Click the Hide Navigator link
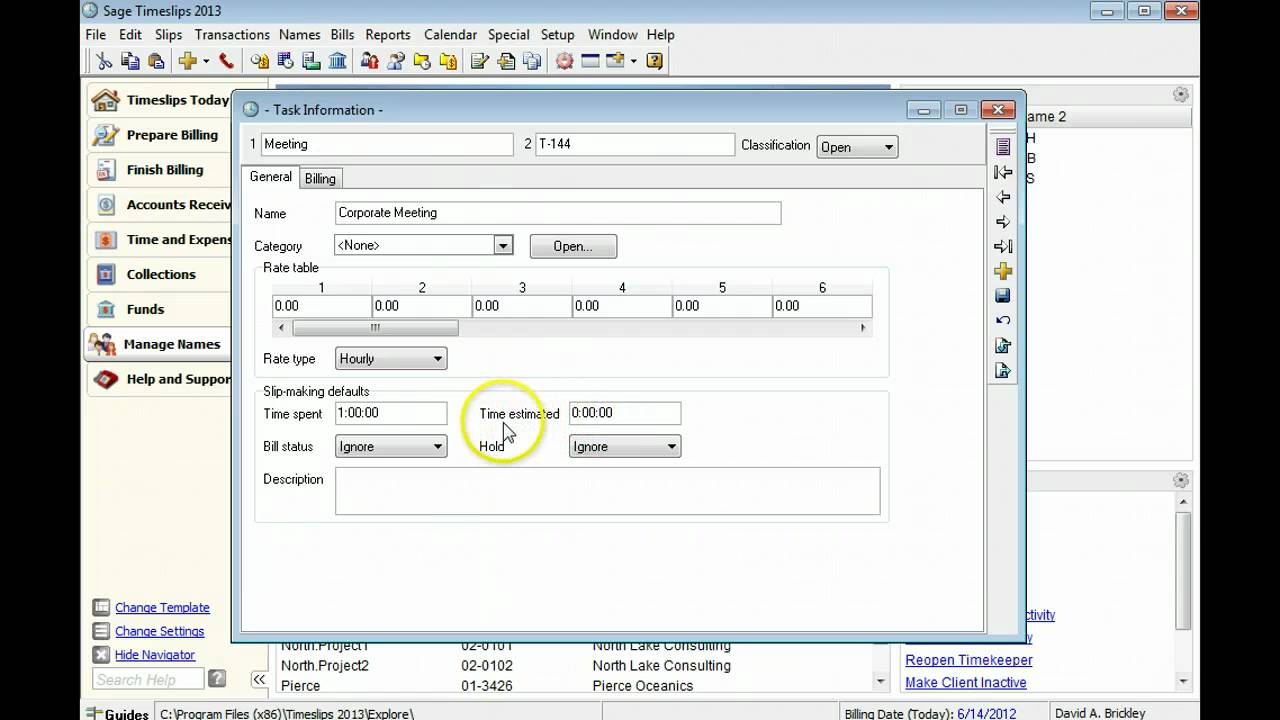Screen dimensions: 1280x720 [155, 655]
